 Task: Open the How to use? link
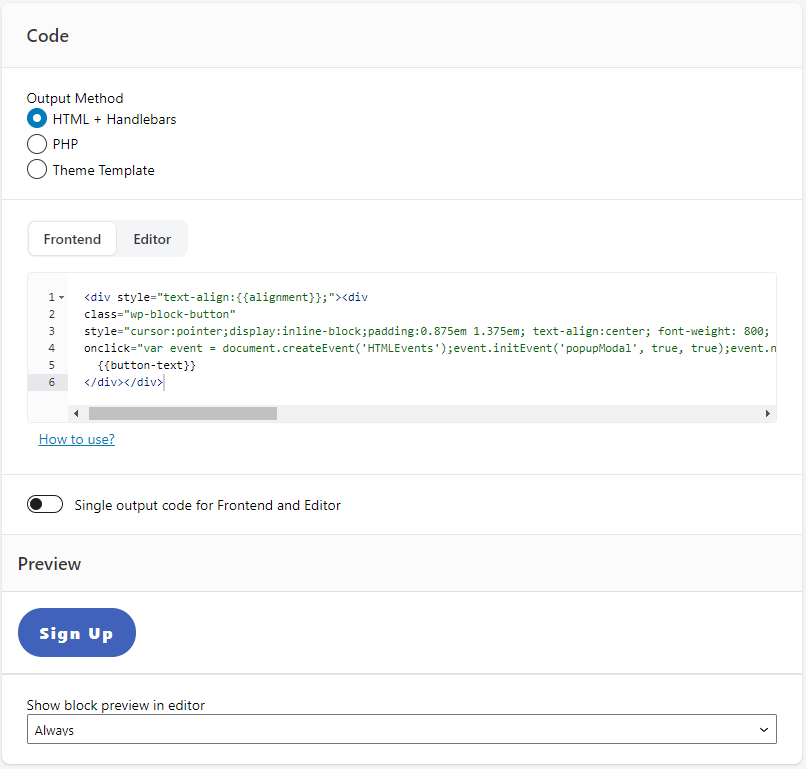click(x=77, y=439)
